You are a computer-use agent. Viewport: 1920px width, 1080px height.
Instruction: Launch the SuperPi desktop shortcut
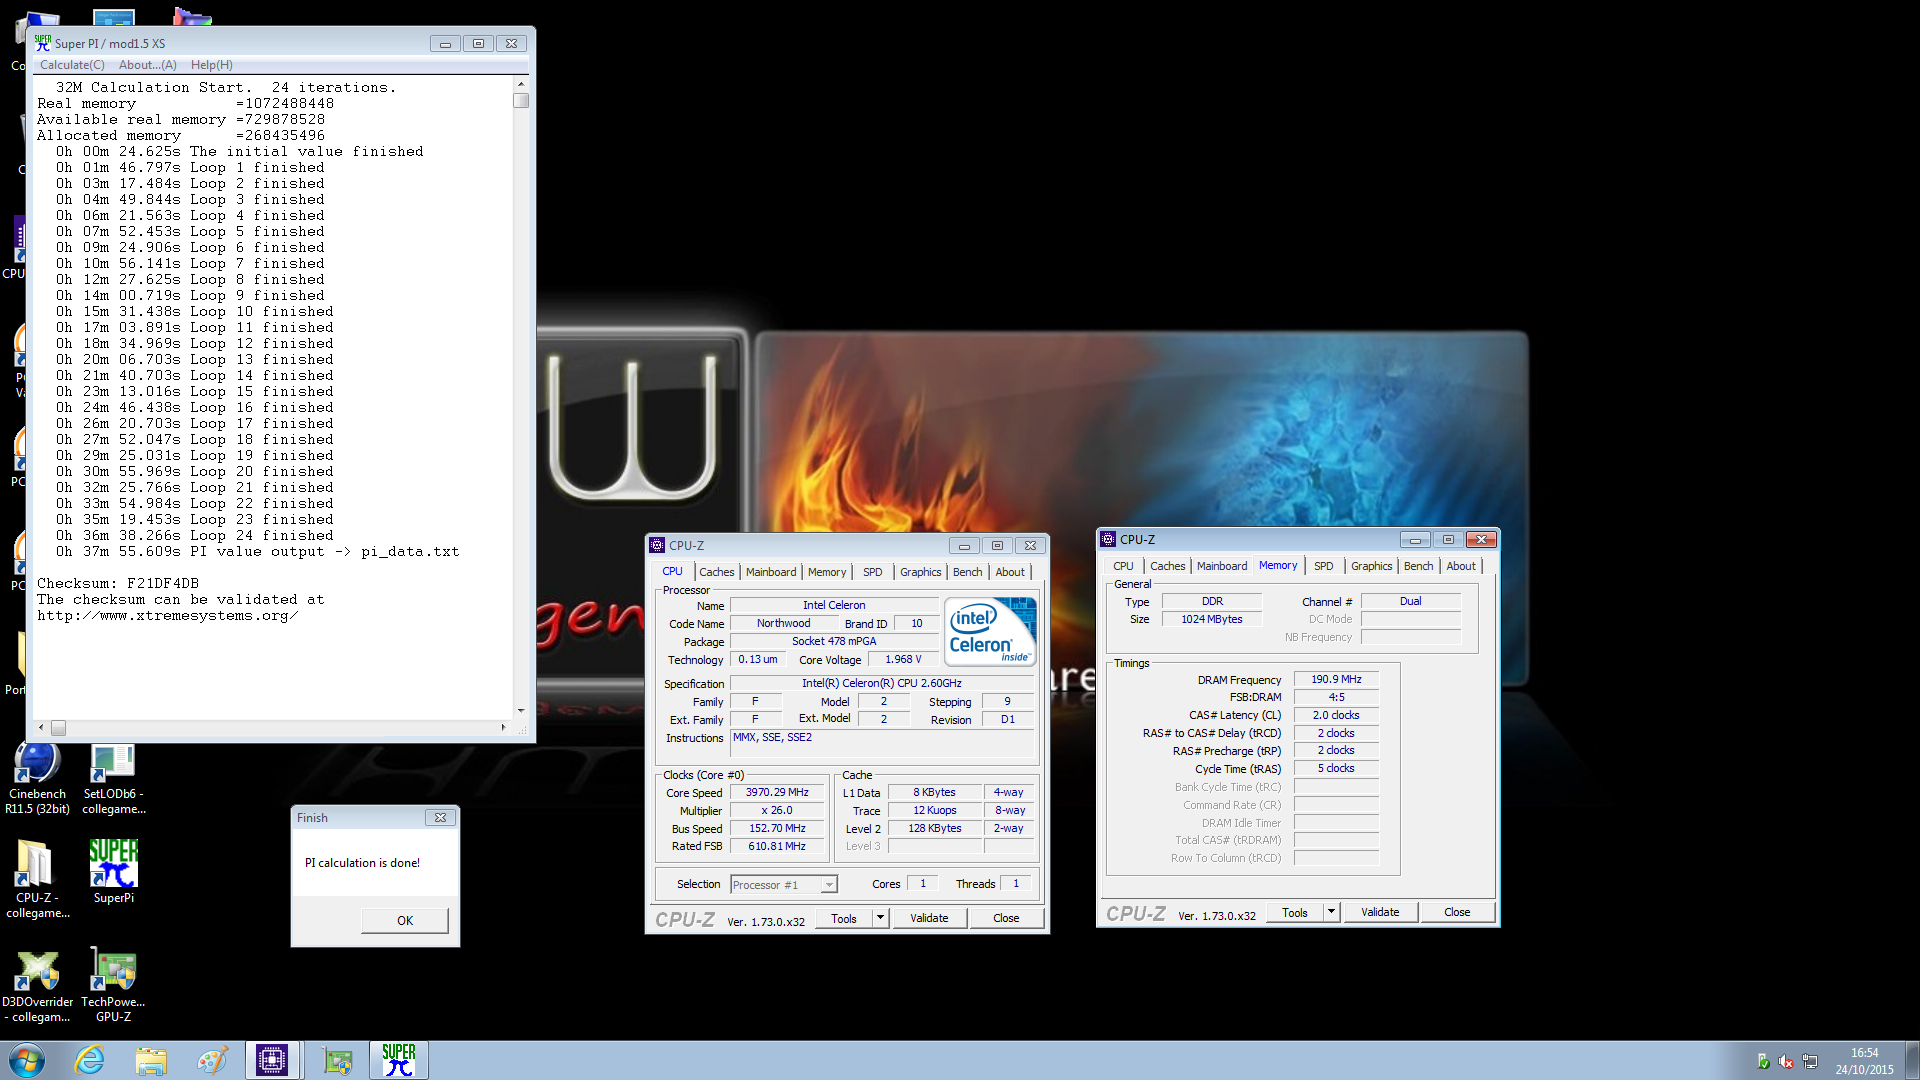click(113, 872)
